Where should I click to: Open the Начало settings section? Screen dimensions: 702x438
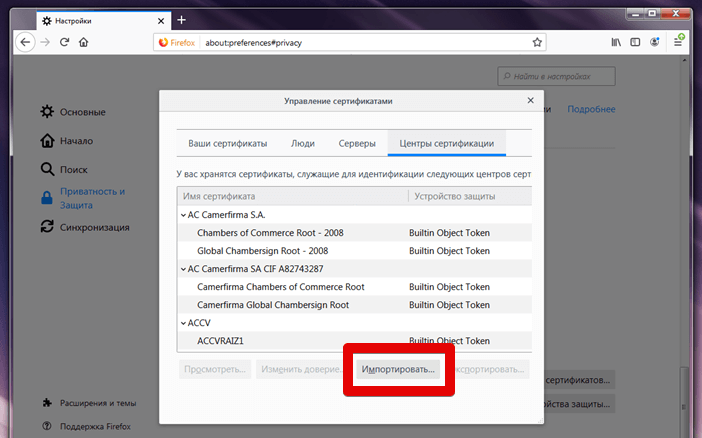[x=67, y=141]
